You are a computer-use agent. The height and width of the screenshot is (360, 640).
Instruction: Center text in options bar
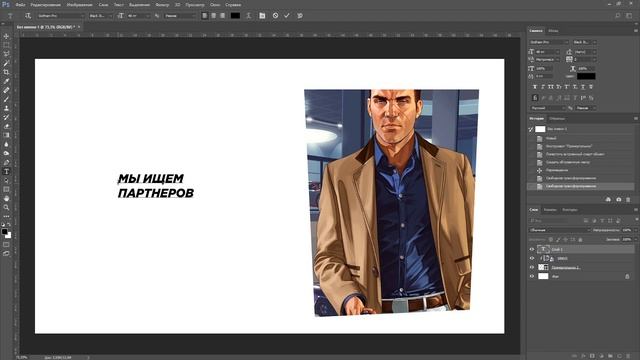point(213,16)
